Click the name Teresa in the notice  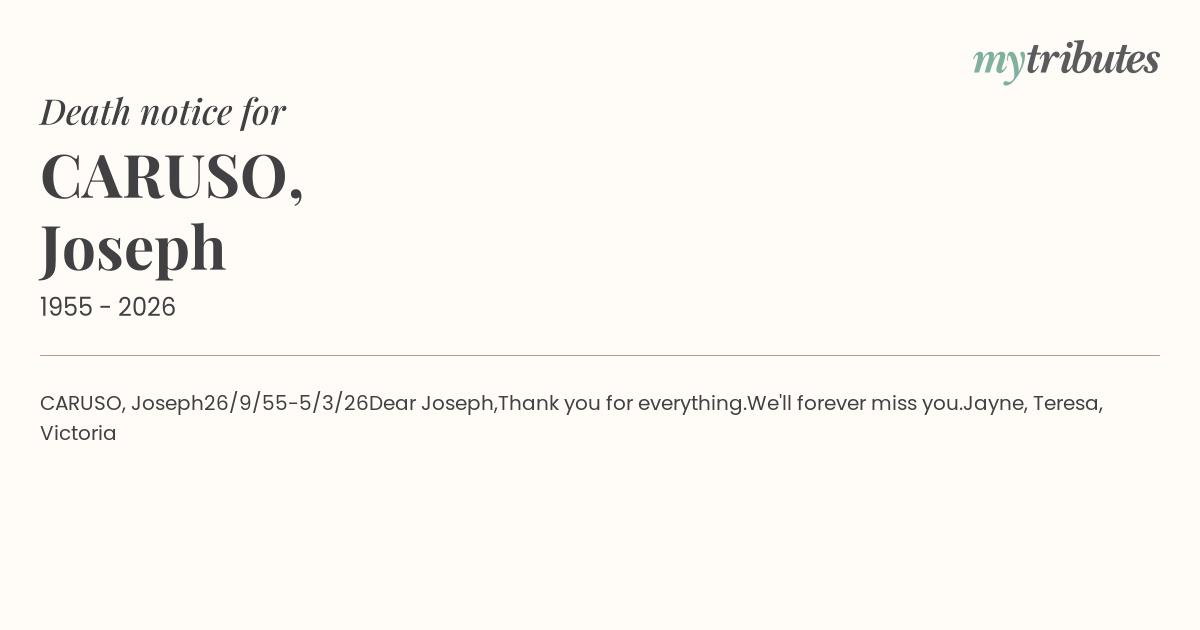pos(1067,403)
